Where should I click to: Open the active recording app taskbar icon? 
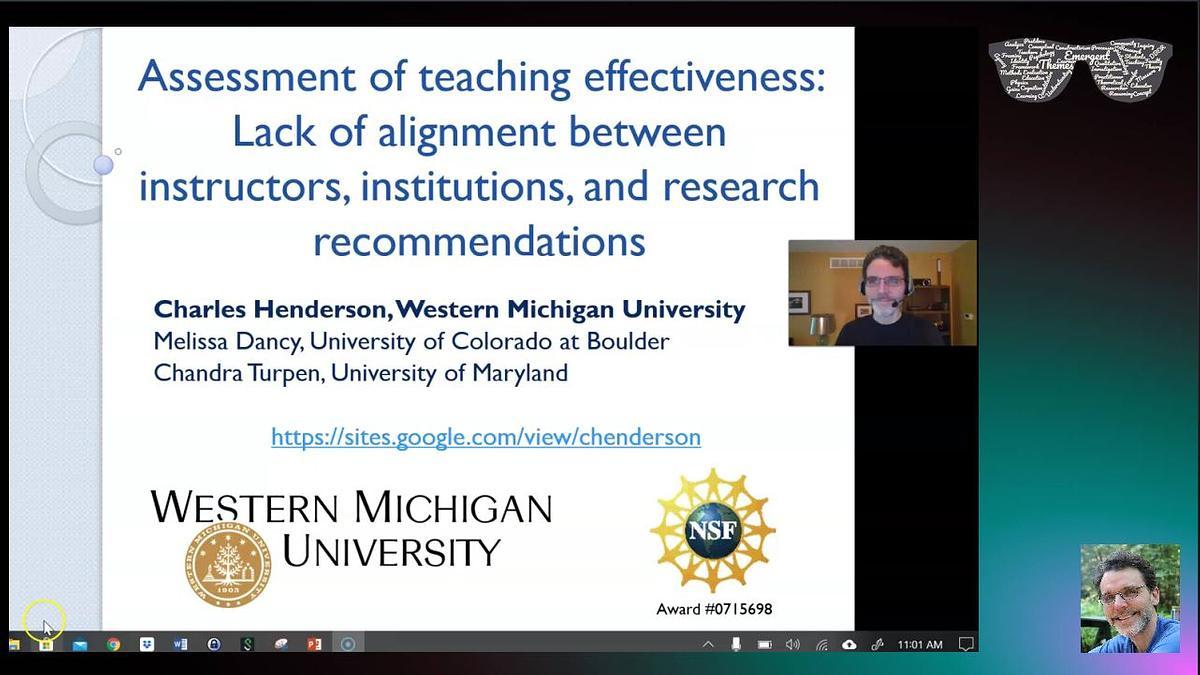348,645
